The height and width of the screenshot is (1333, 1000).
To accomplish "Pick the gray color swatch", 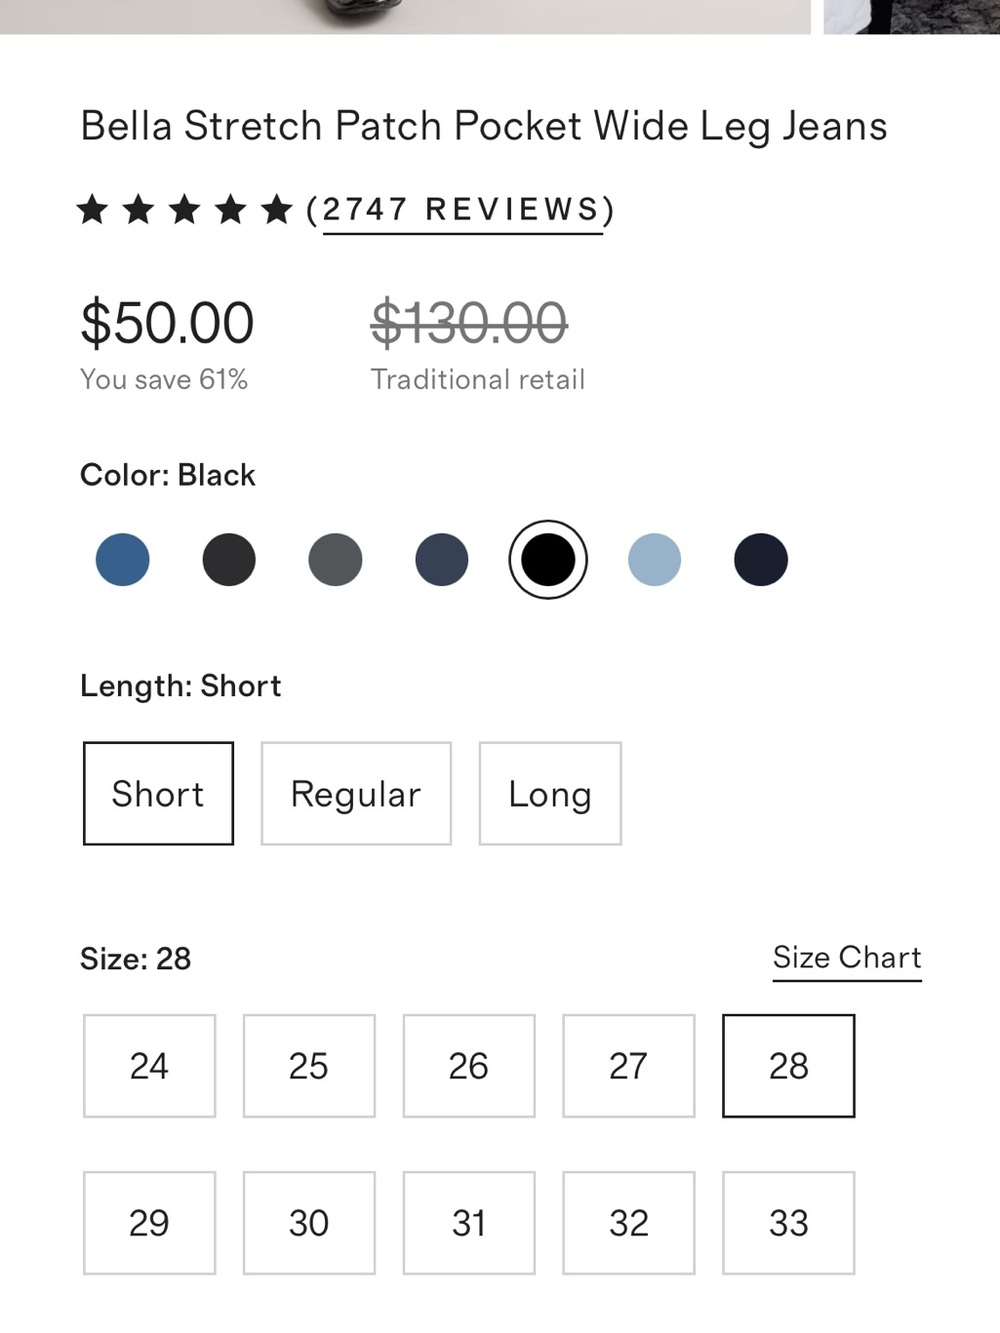I will pyautogui.click(x=335, y=559).
